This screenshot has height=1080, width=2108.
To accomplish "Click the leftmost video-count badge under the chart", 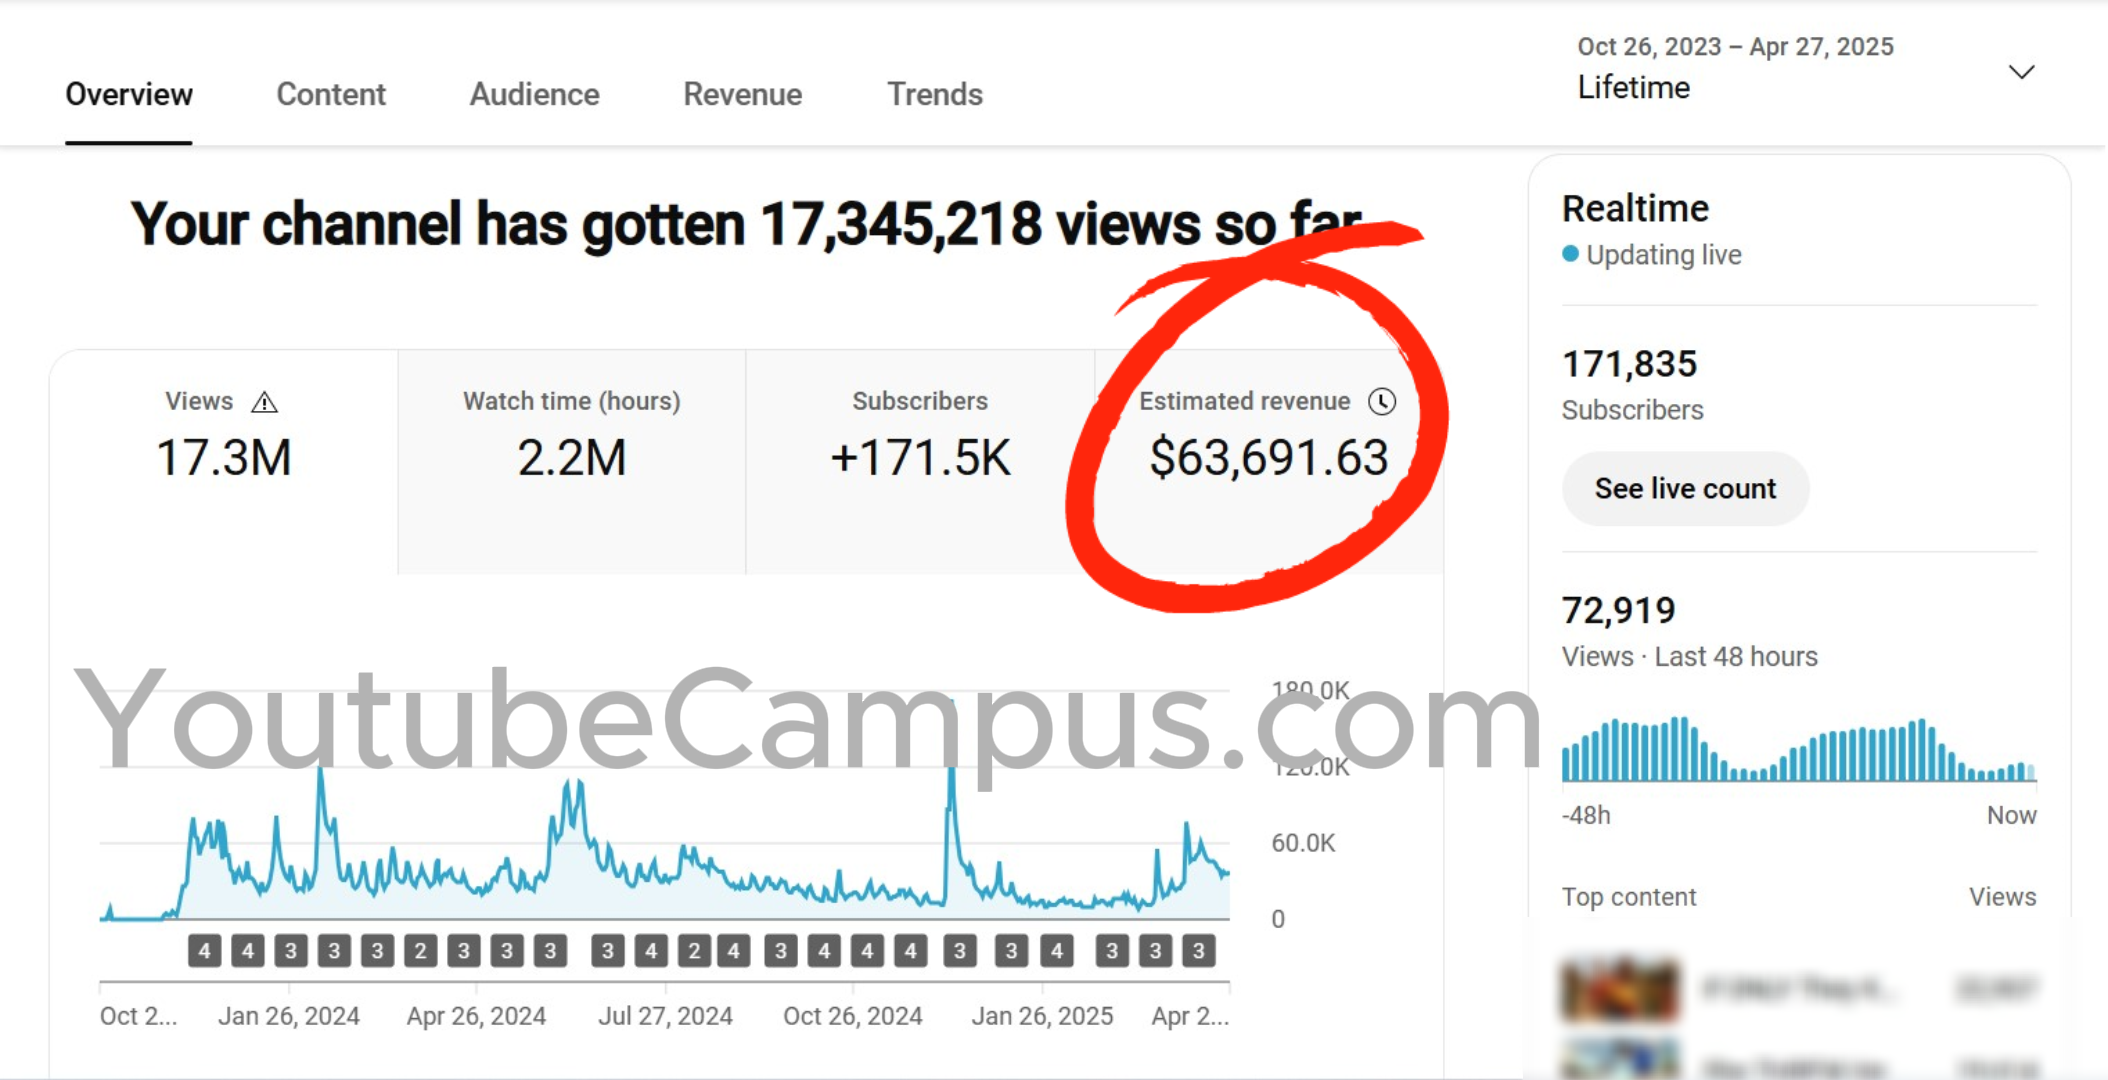I will pos(204,951).
